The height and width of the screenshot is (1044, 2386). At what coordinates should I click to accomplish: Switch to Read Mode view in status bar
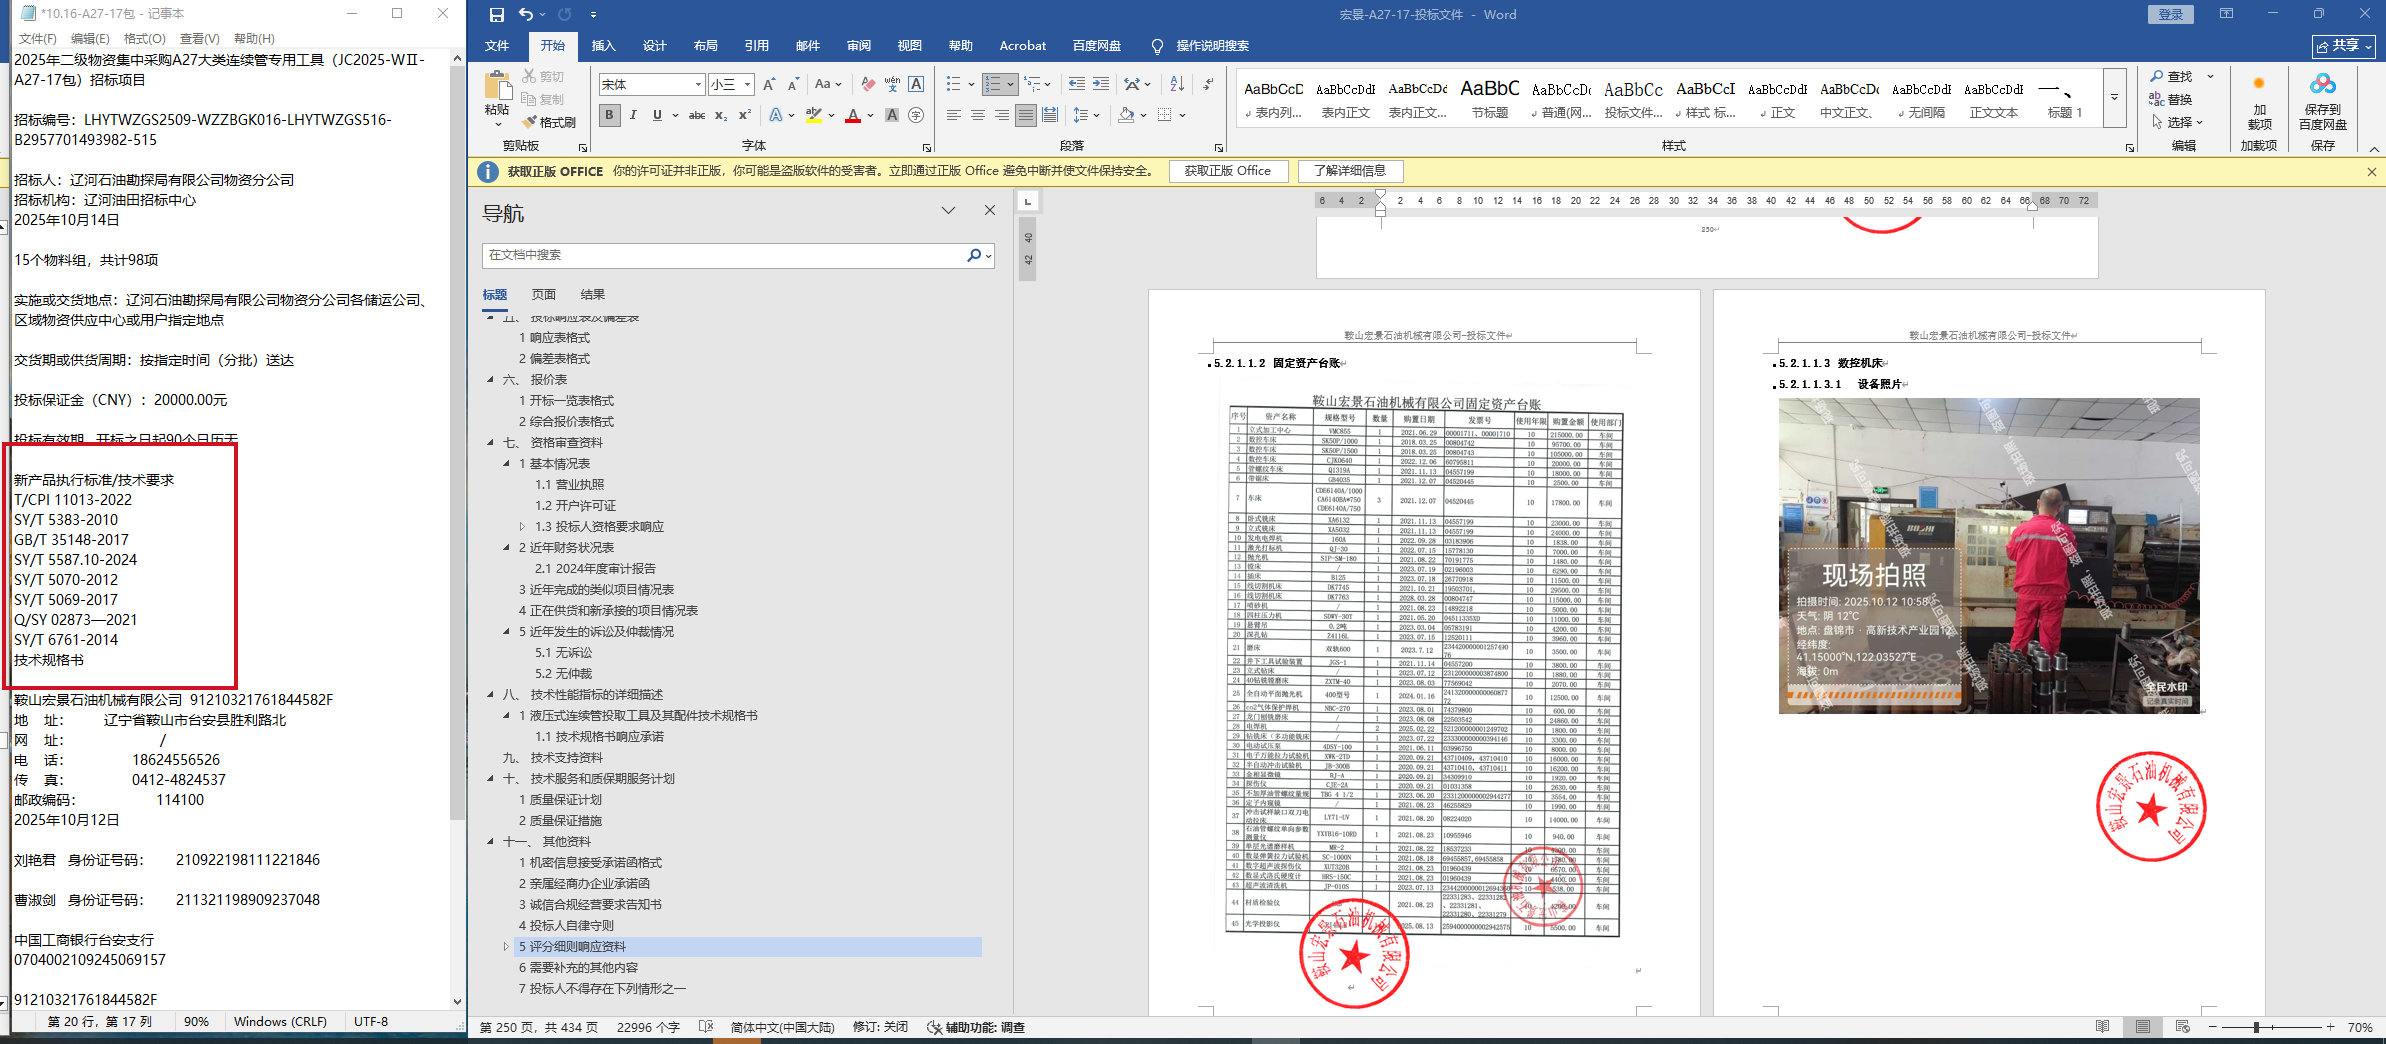(2103, 1027)
